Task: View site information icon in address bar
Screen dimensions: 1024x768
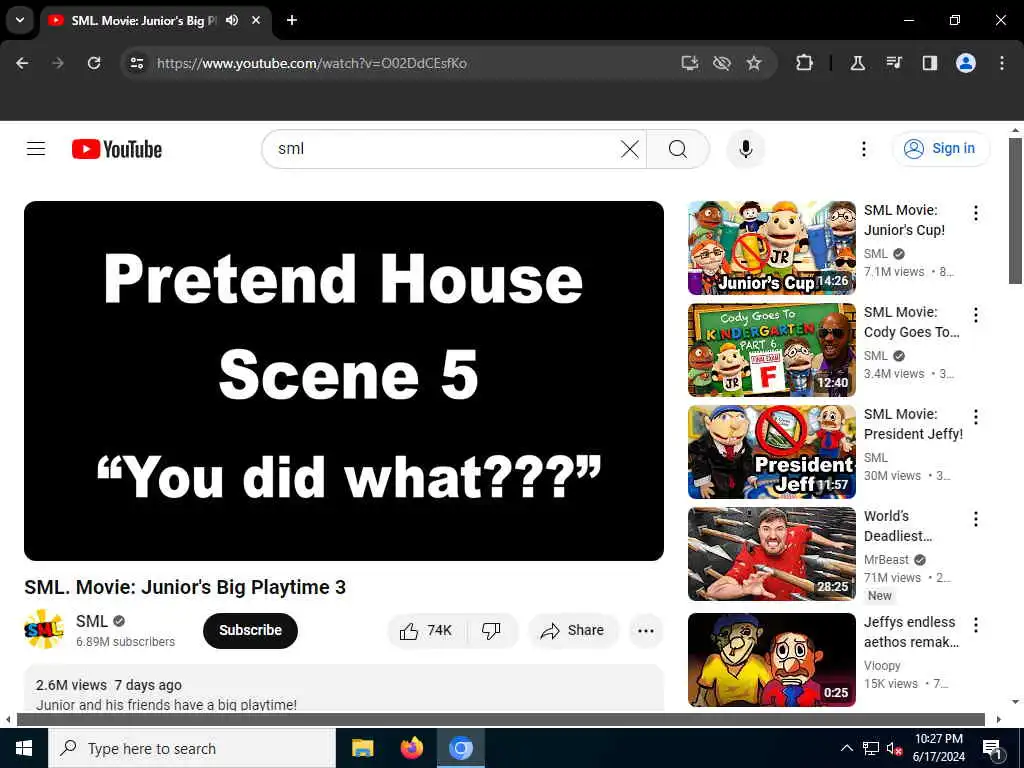Action: (x=136, y=63)
